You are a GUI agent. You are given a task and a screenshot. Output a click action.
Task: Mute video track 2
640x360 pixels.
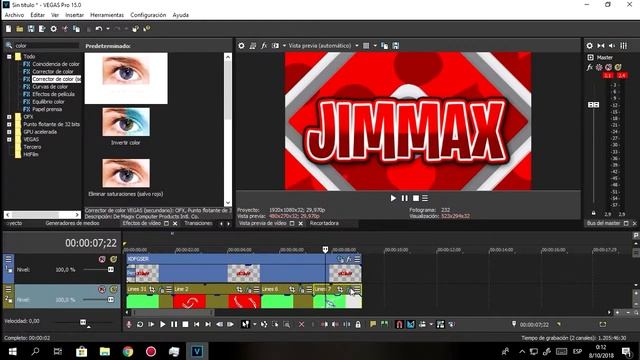[x=102, y=289]
